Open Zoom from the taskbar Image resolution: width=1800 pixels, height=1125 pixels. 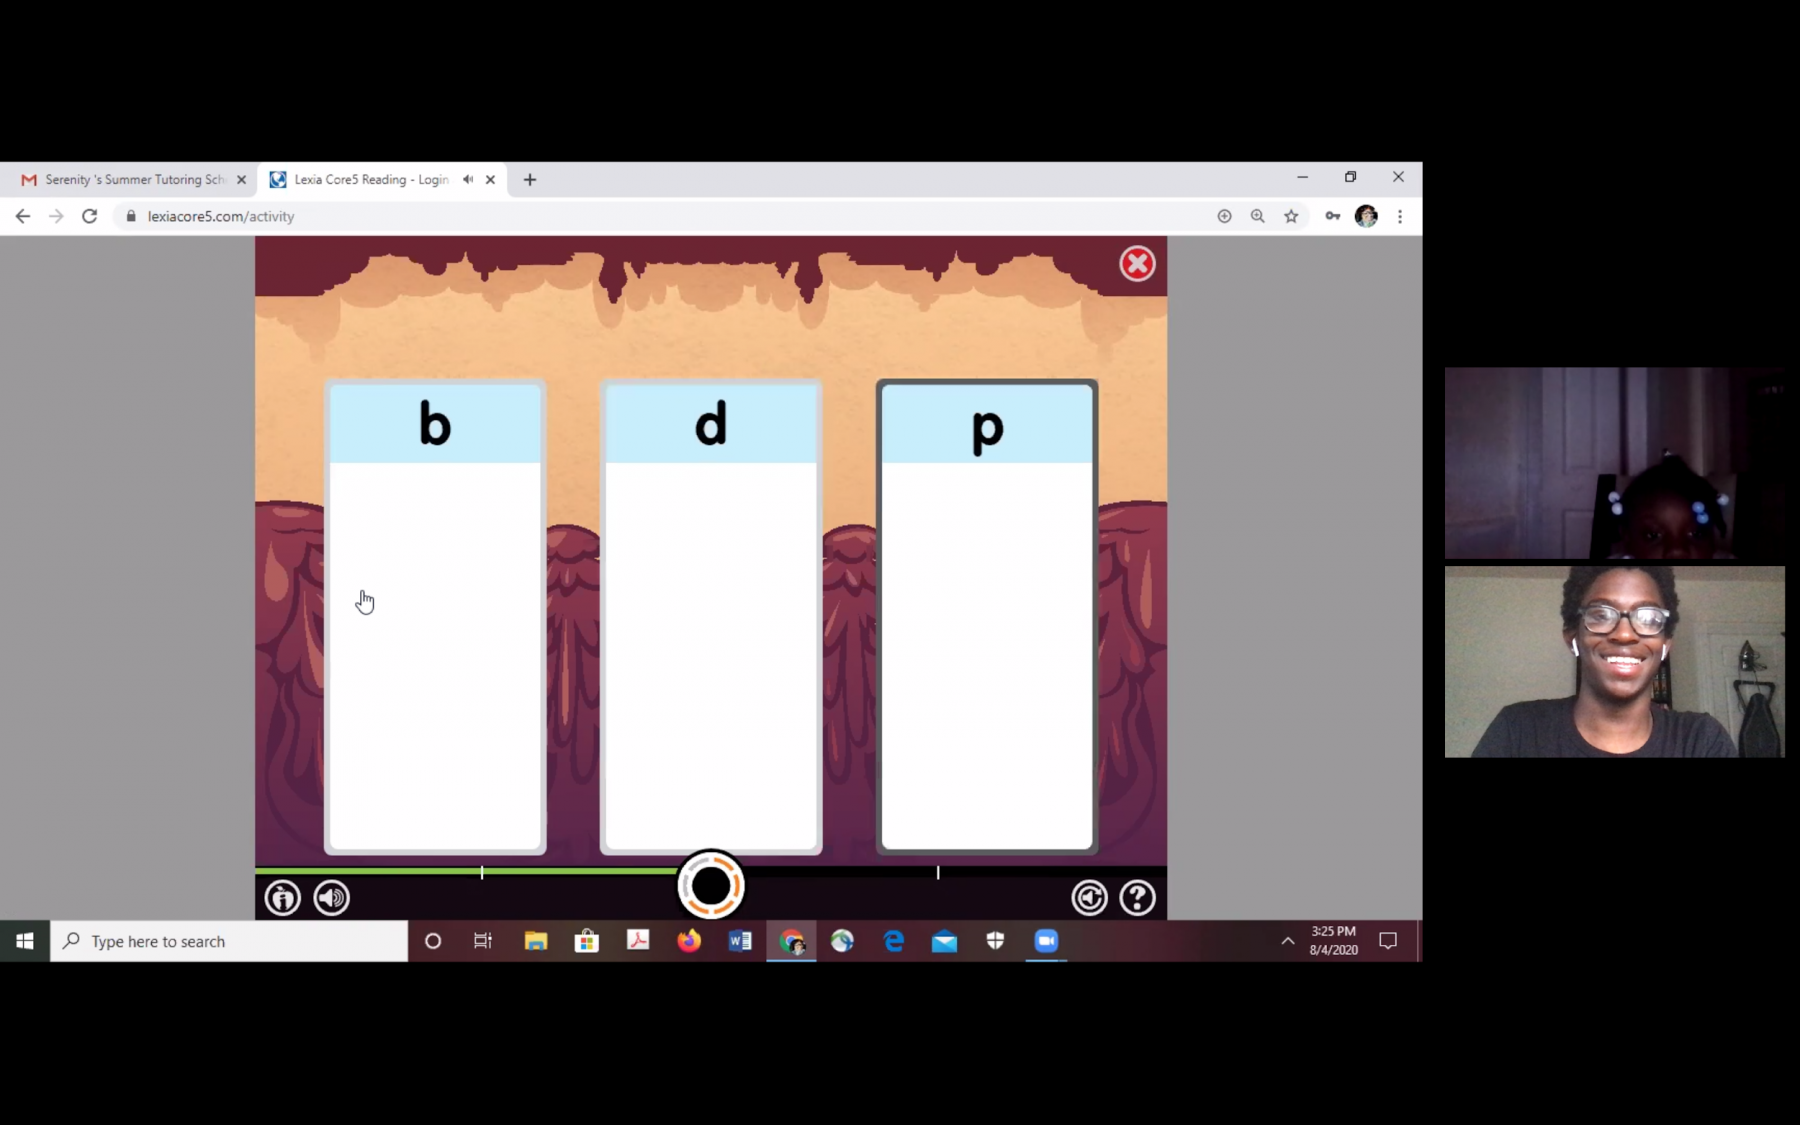point(1046,941)
